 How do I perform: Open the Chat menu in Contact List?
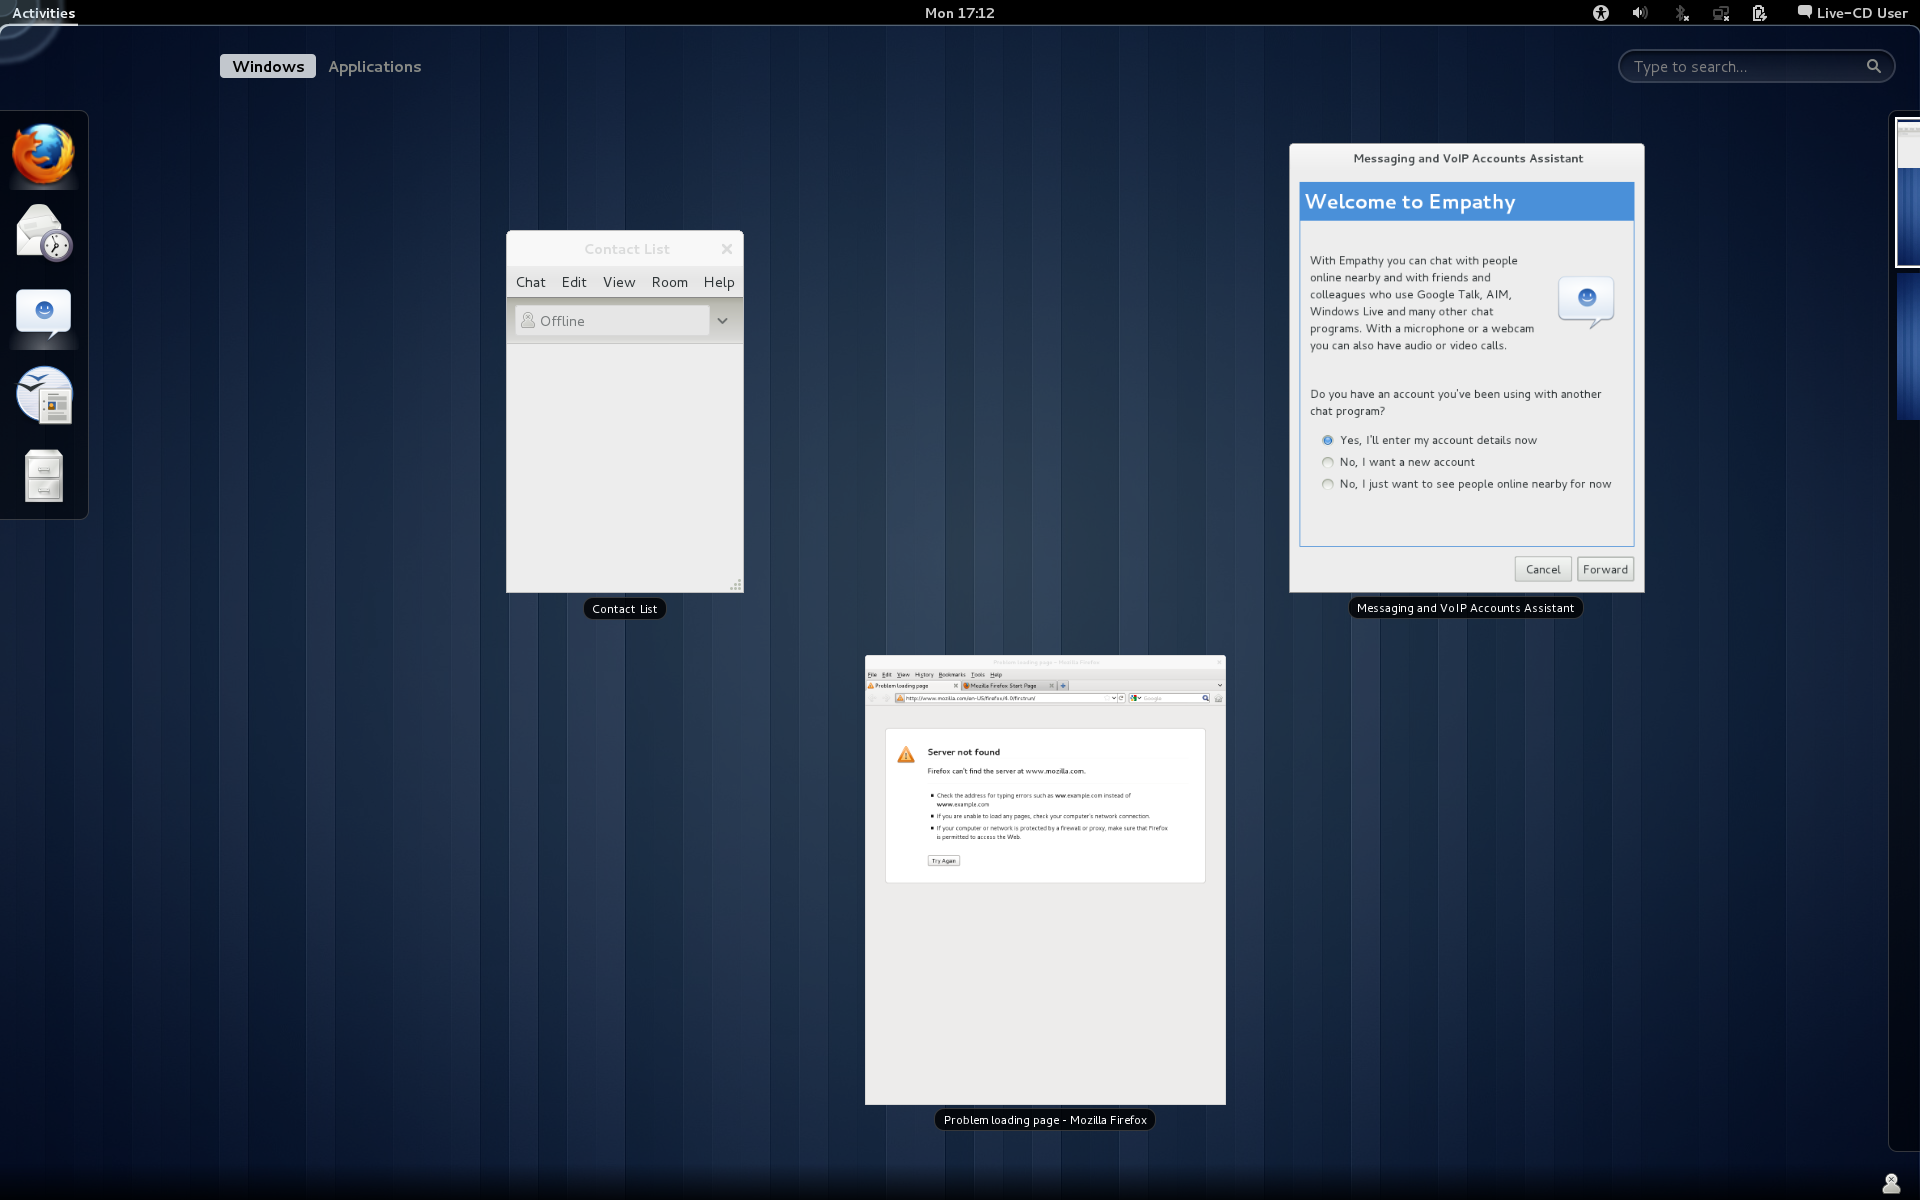[x=531, y=282]
